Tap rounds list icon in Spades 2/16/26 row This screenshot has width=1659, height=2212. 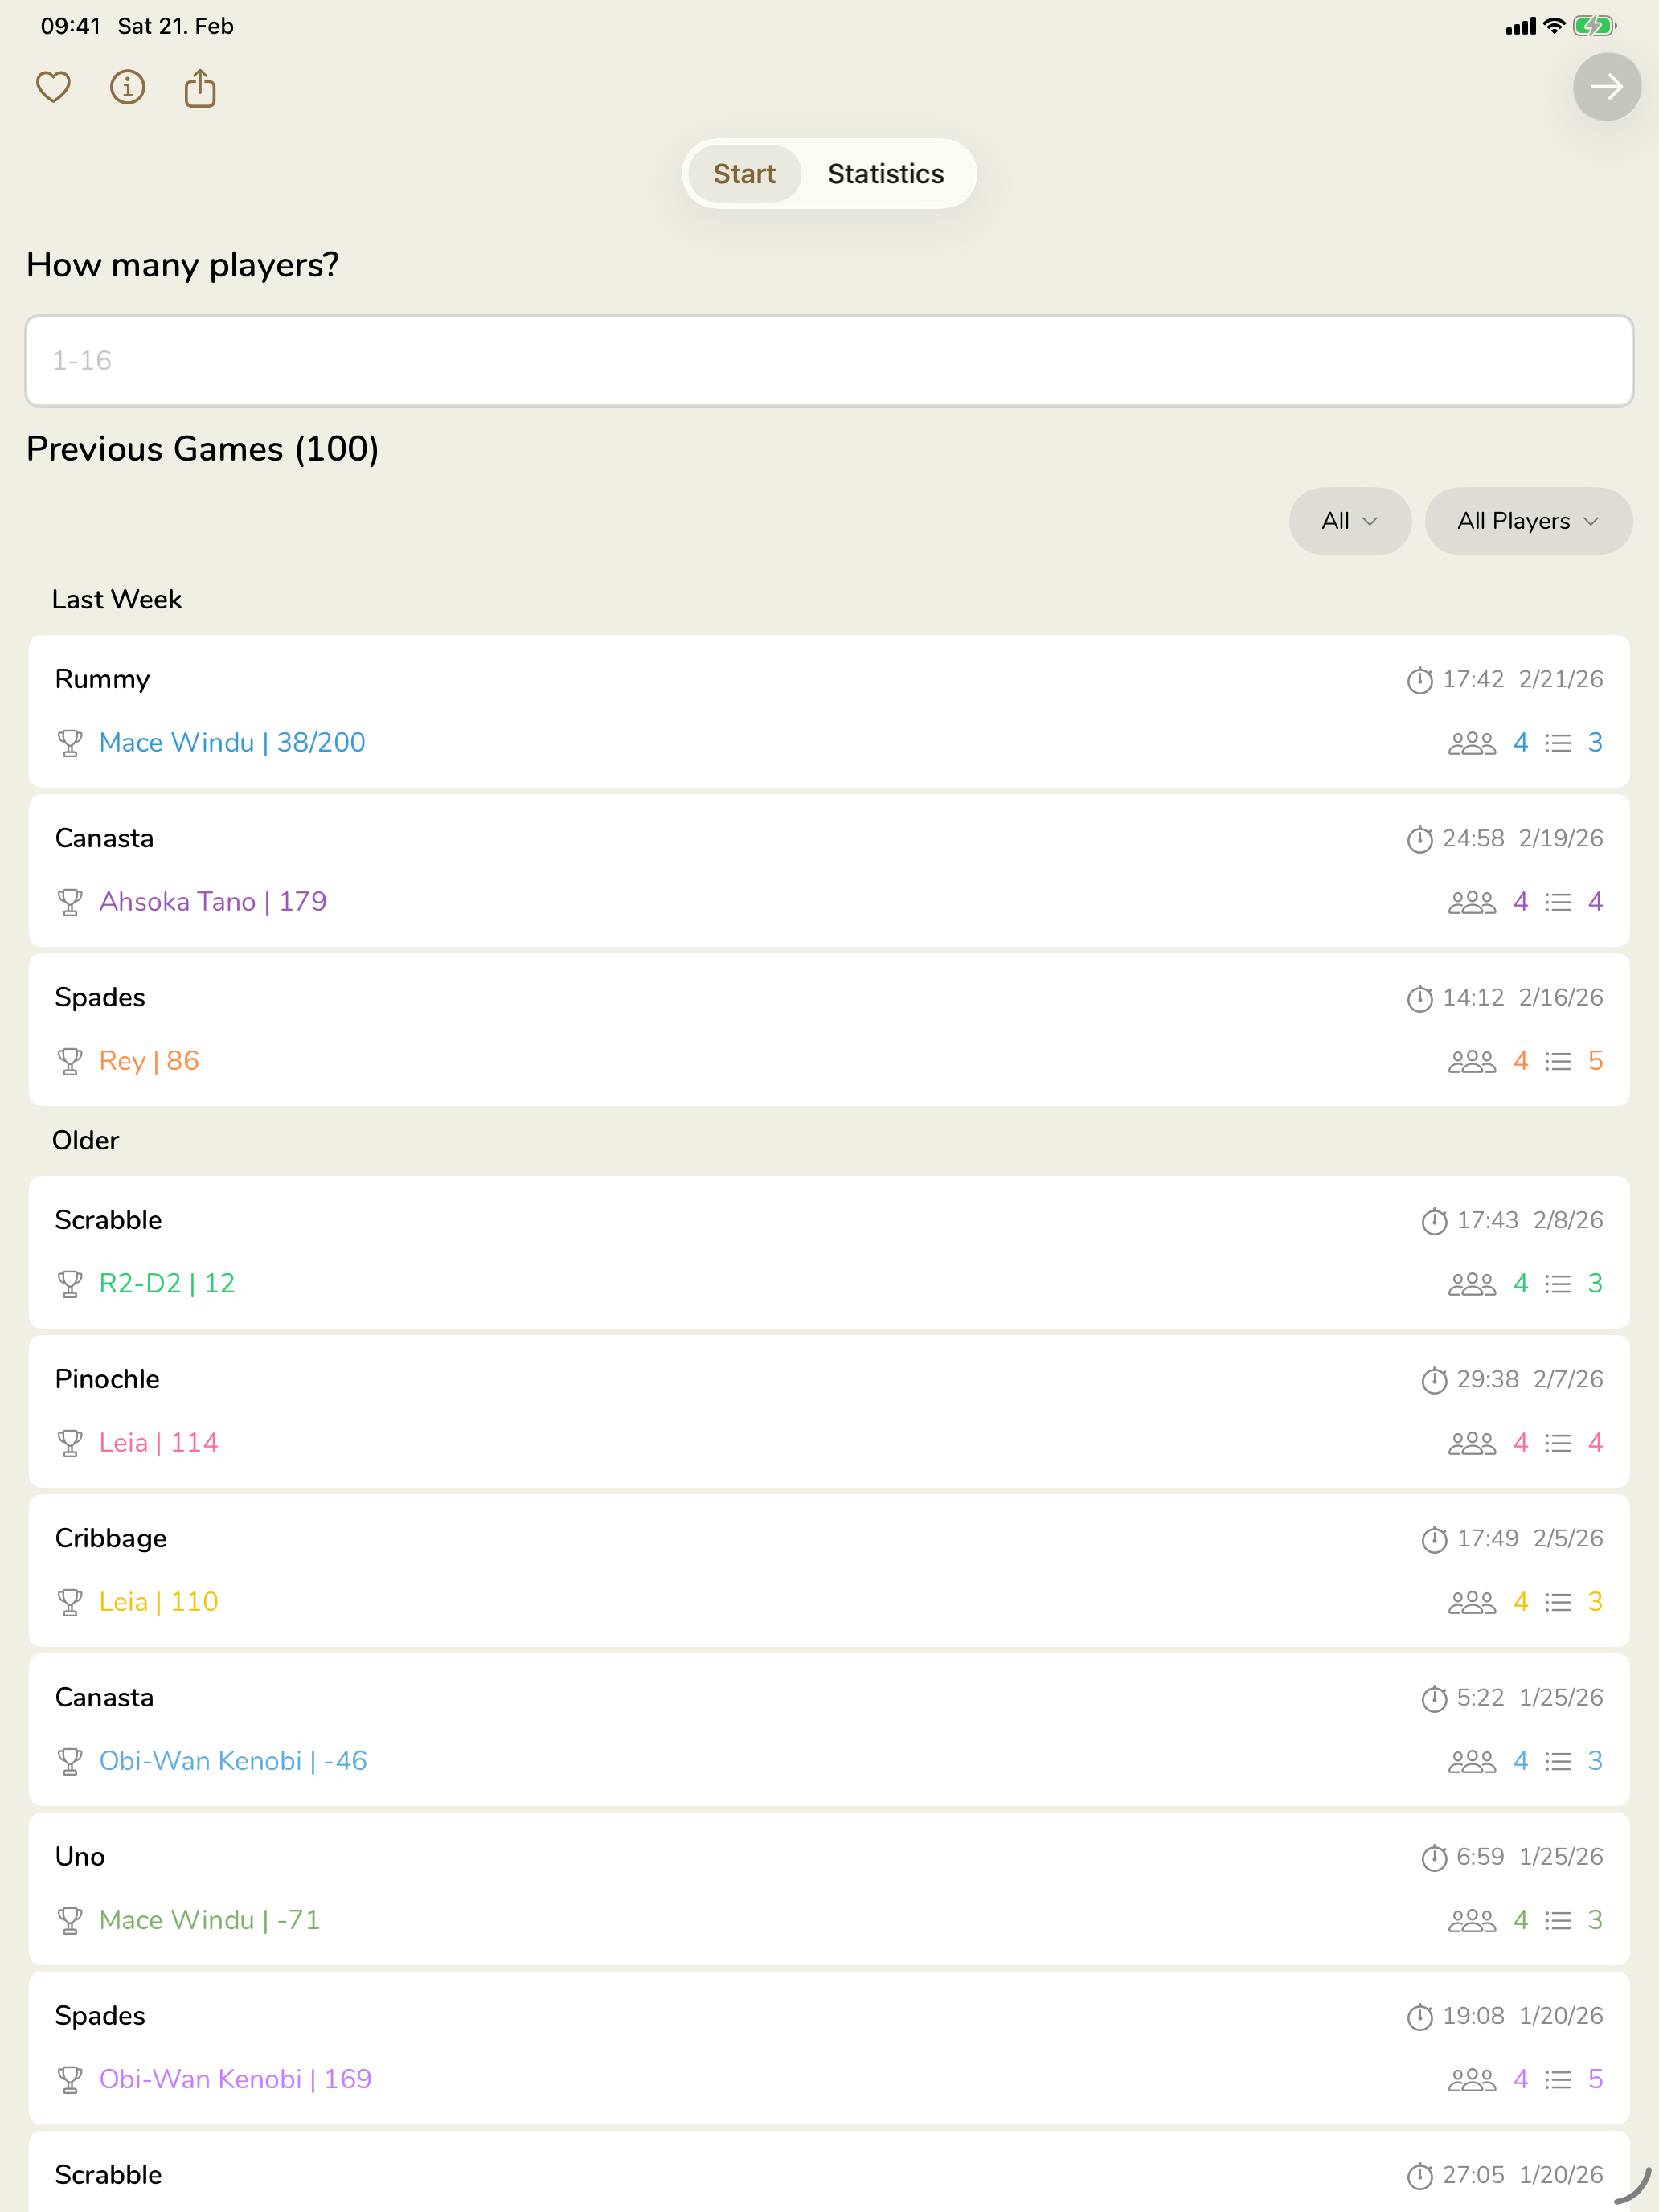tap(1557, 1061)
